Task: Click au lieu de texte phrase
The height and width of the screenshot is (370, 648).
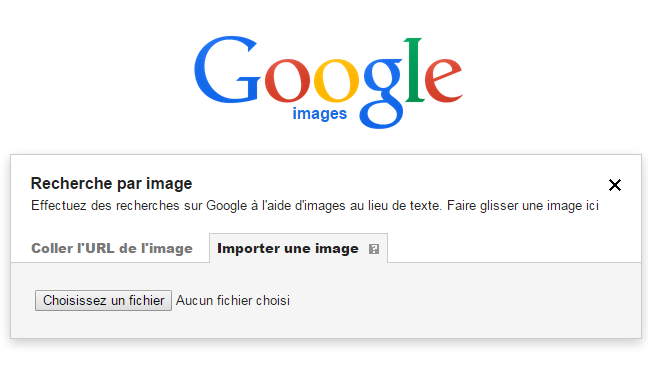Action: [x=396, y=205]
